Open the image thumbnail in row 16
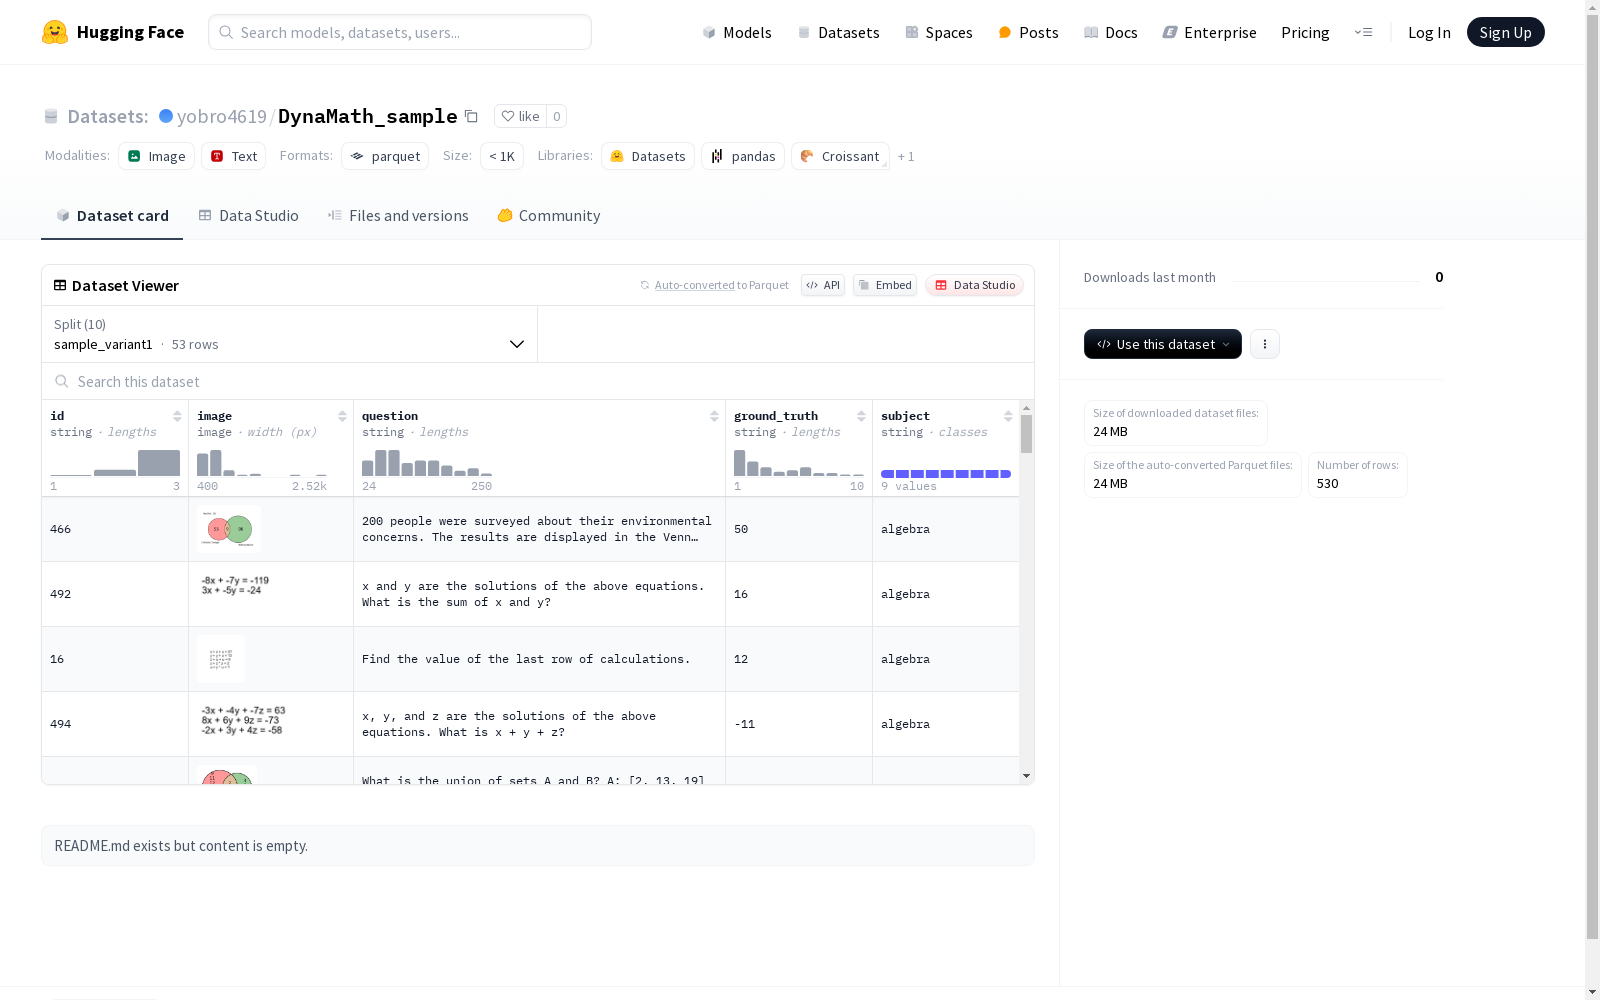1600x1000 pixels. [221, 659]
